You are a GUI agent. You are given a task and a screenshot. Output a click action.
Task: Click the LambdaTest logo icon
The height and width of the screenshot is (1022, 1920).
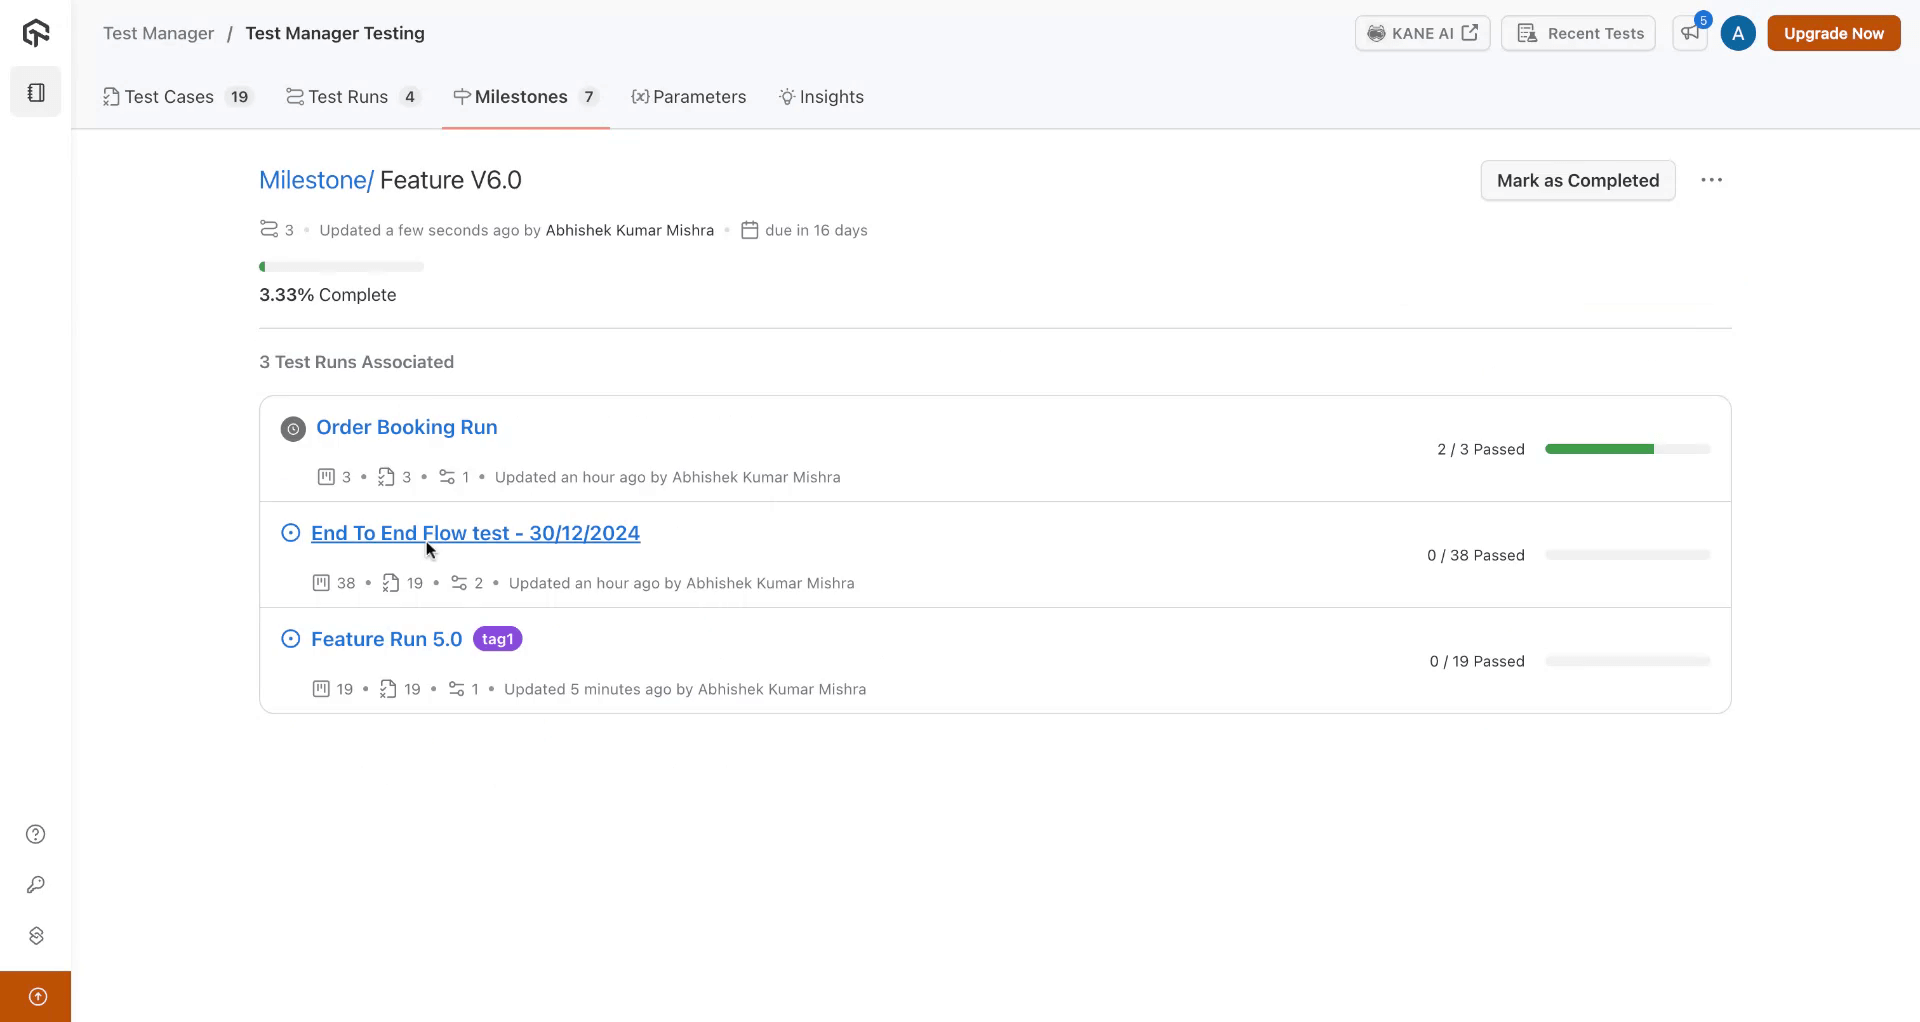pyautogui.click(x=36, y=33)
